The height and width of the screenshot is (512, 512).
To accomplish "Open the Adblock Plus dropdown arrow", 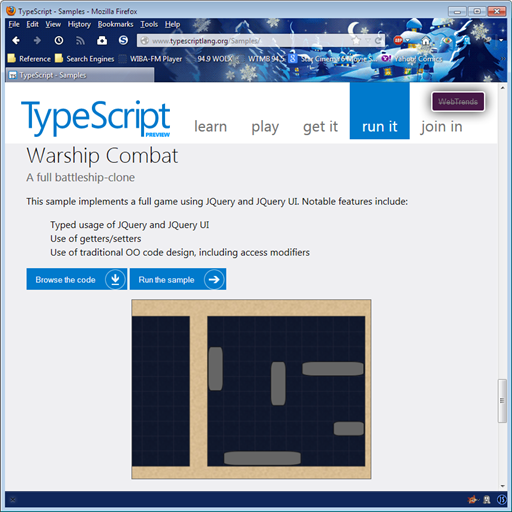I will 407,41.
